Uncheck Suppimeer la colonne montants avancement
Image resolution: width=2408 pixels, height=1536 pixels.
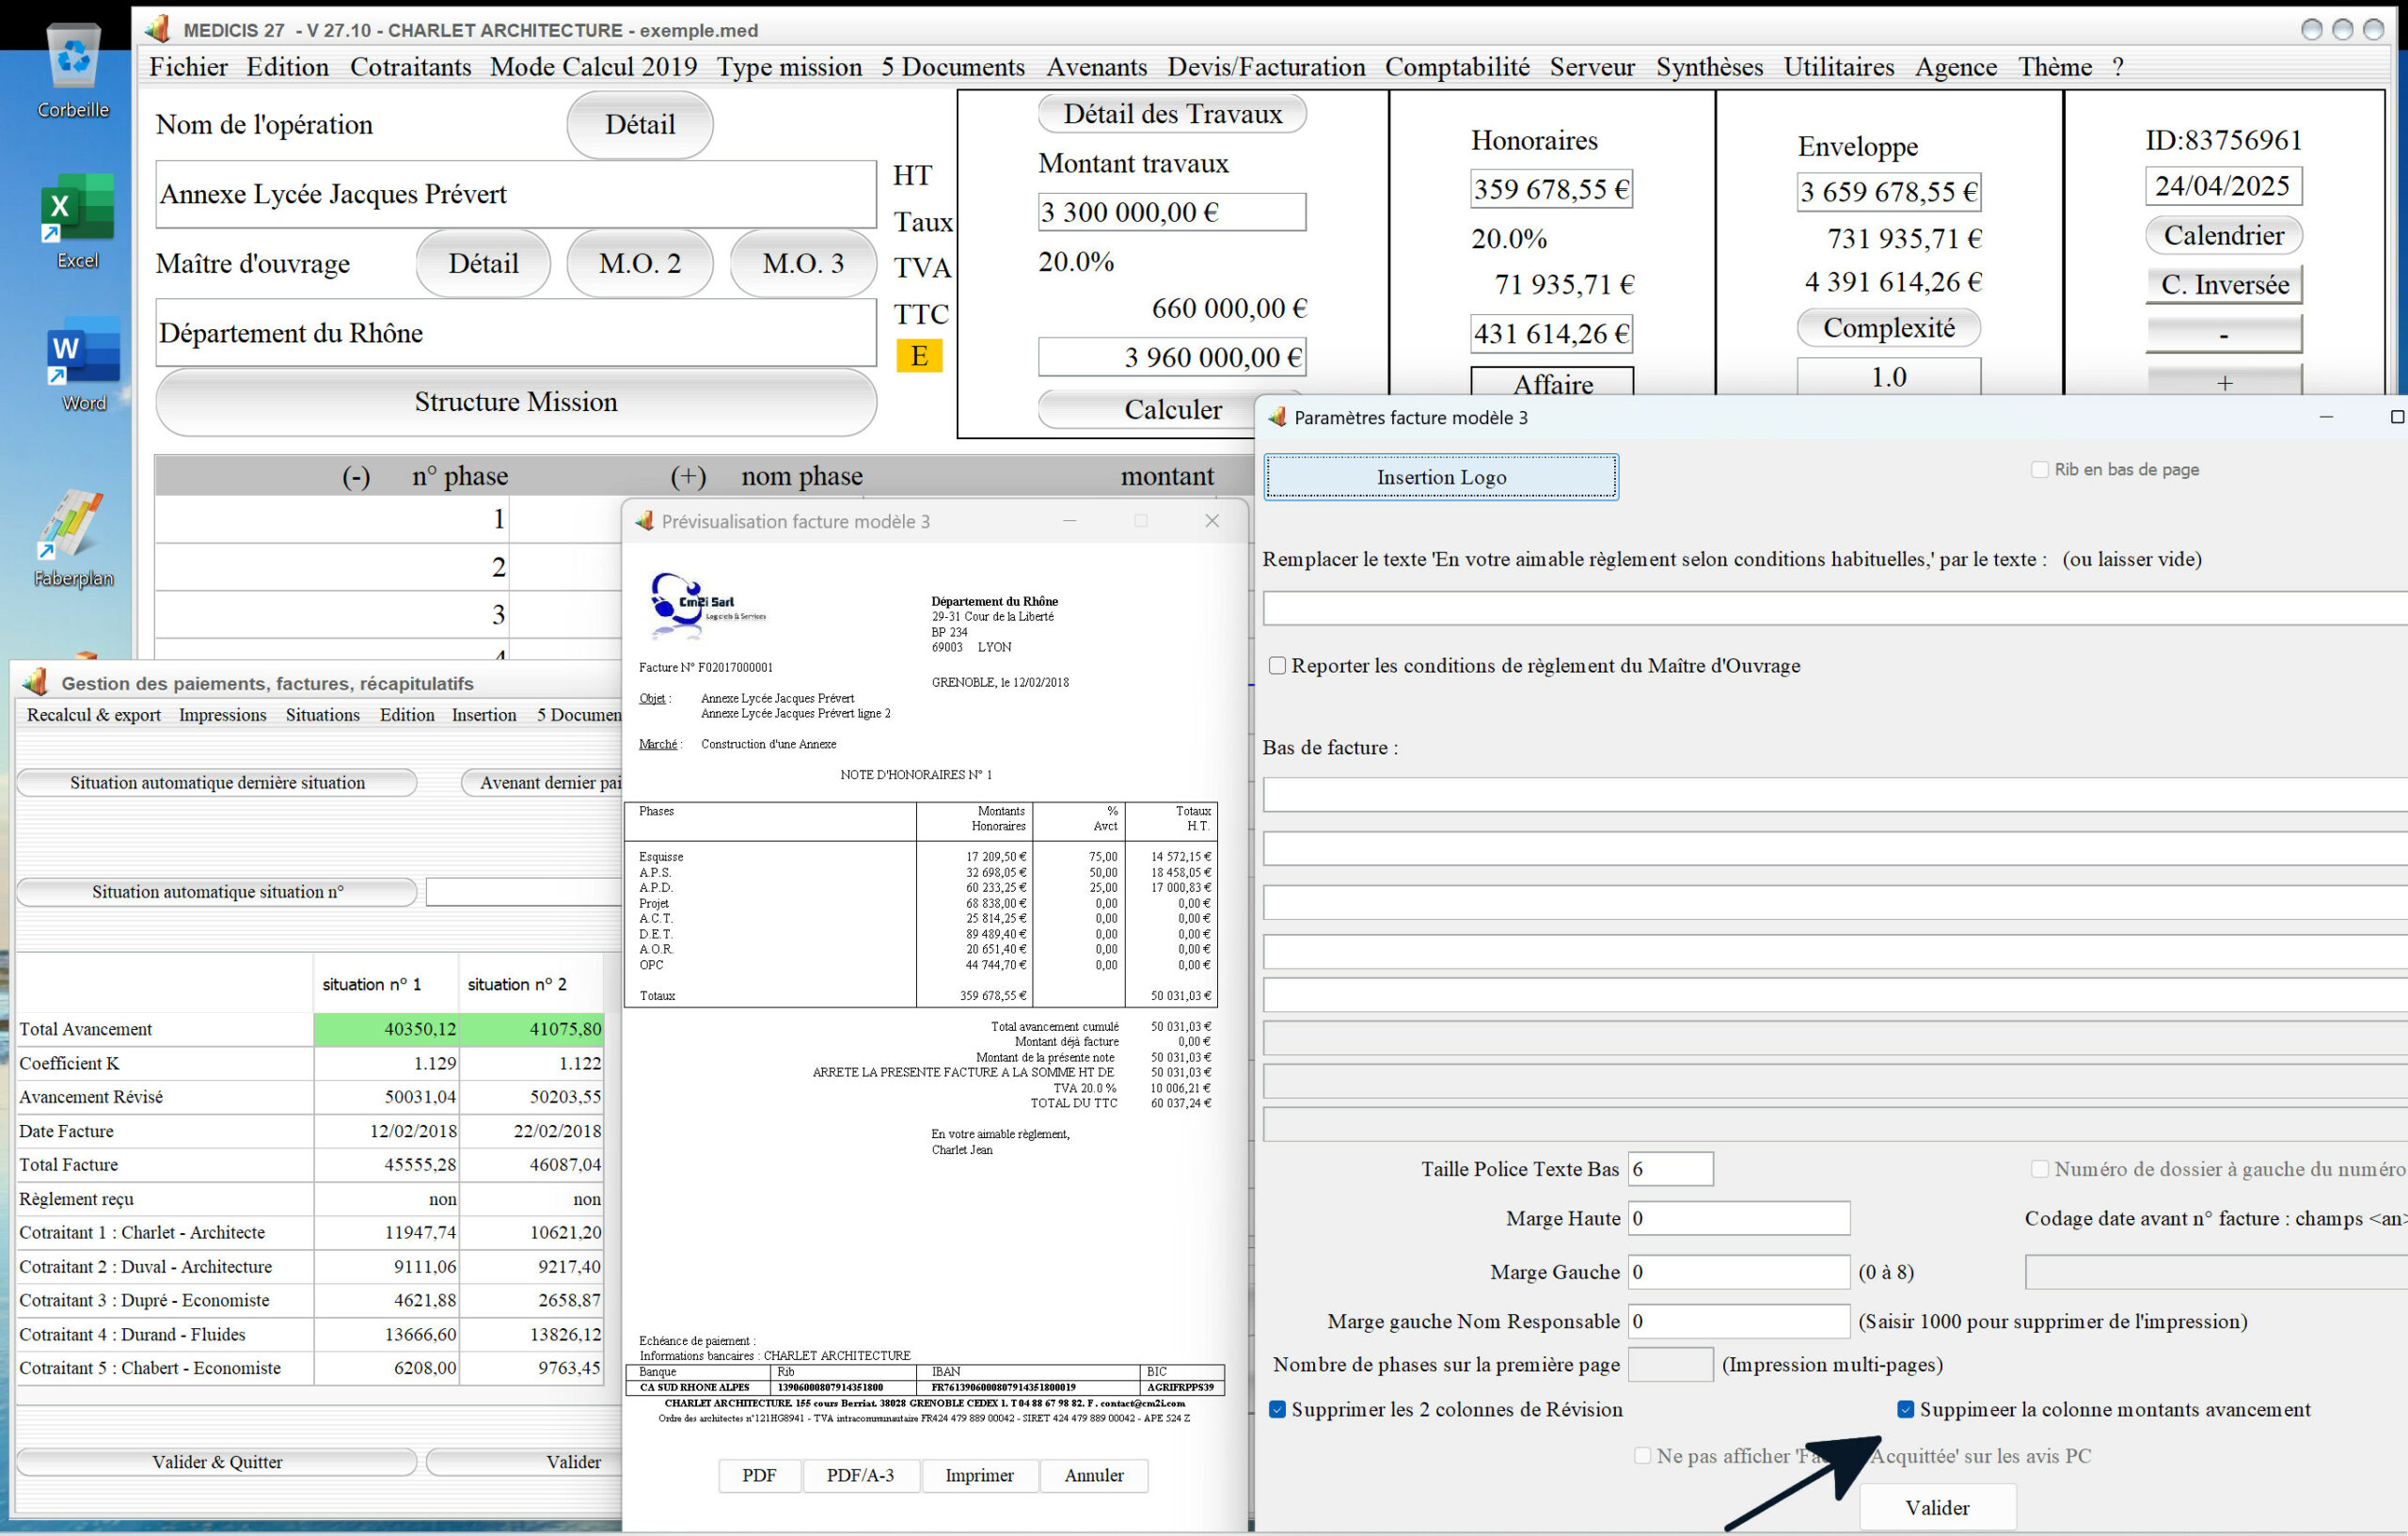pyautogui.click(x=1905, y=1409)
